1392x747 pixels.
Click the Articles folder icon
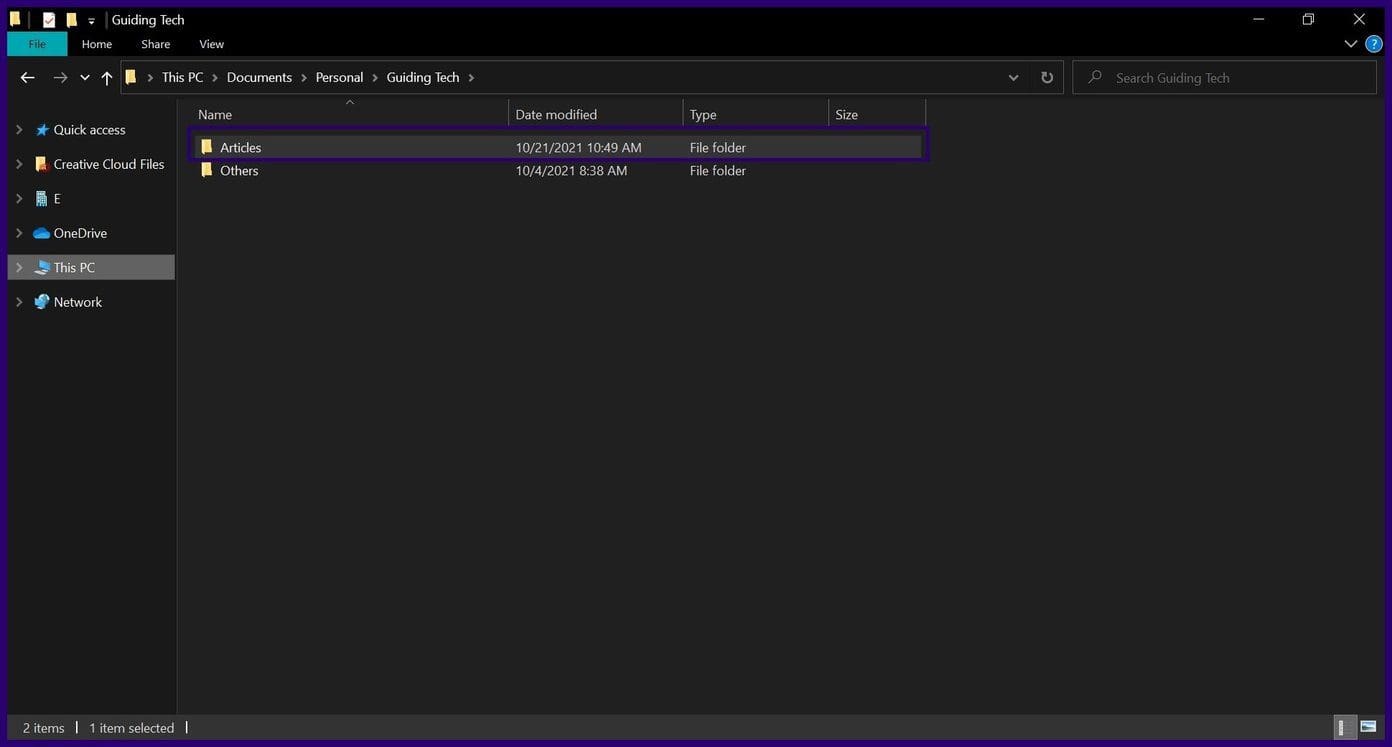pyautogui.click(x=206, y=147)
